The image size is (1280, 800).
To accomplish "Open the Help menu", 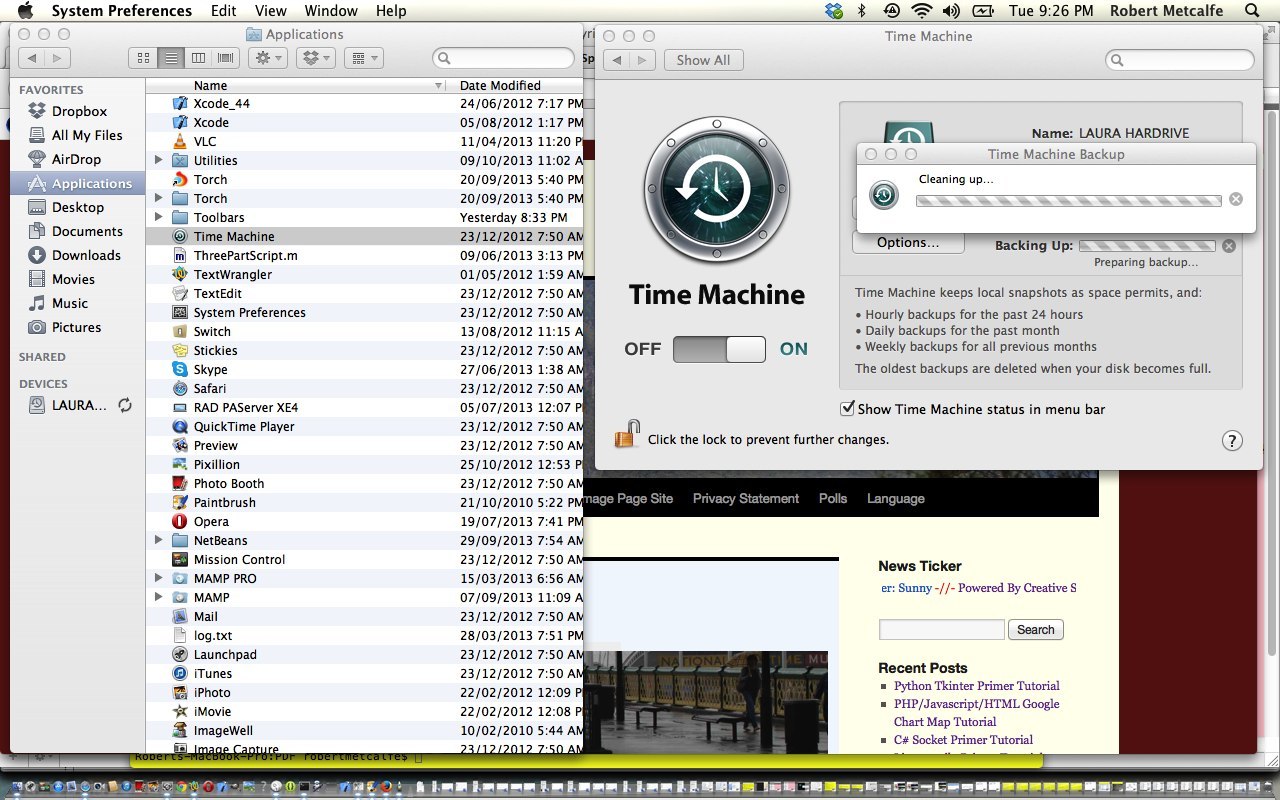I will pyautogui.click(x=391, y=11).
